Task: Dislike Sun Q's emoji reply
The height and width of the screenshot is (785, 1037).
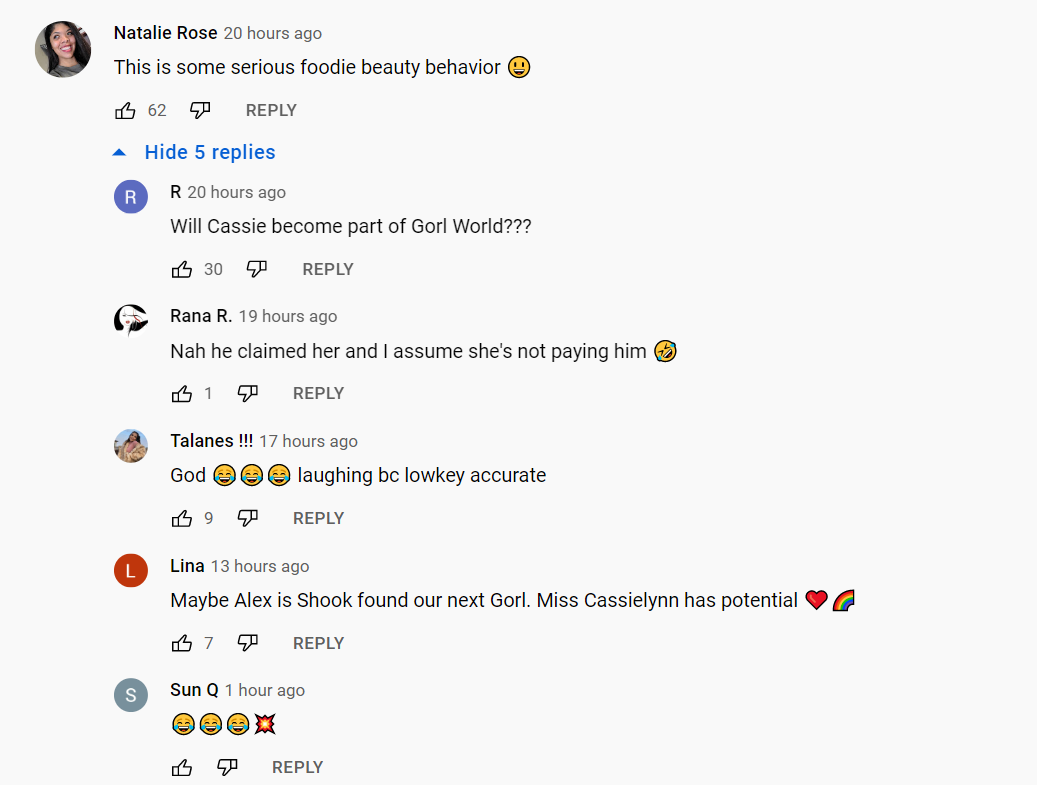Action: pos(227,767)
